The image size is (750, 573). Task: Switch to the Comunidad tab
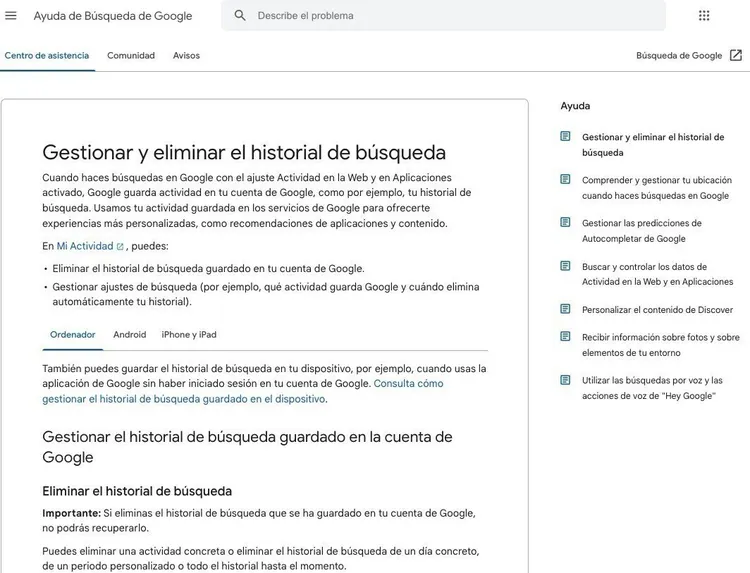click(x=131, y=55)
